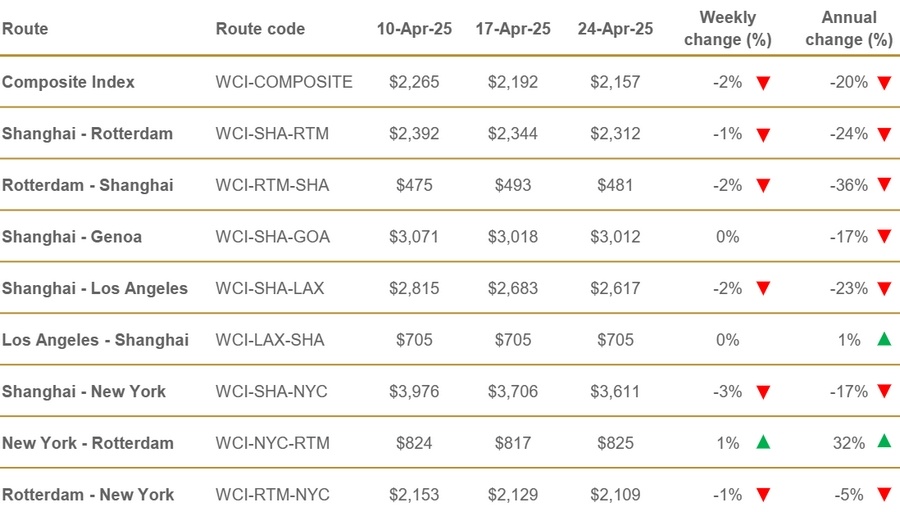Click the green up arrow for Los Angeles - Shanghai annual change
This screenshot has height=512, width=900.
click(x=883, y=340)
